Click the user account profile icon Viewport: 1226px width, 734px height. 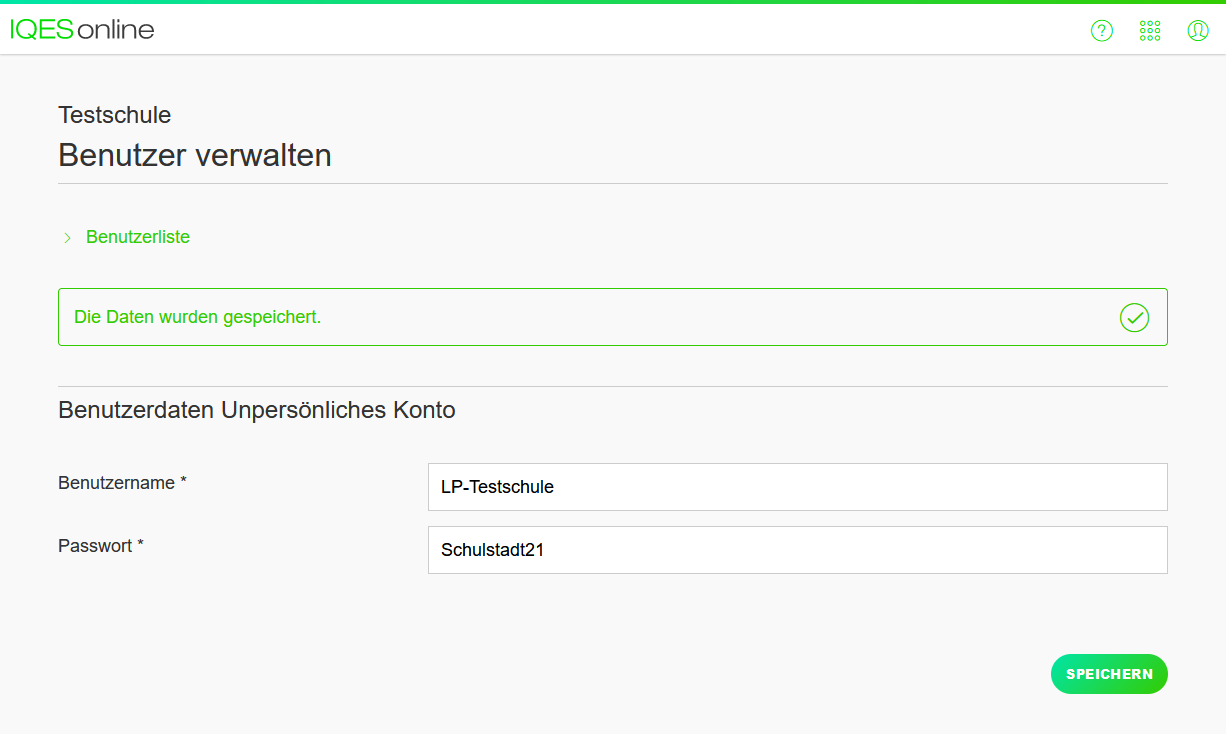(1197, 30)
